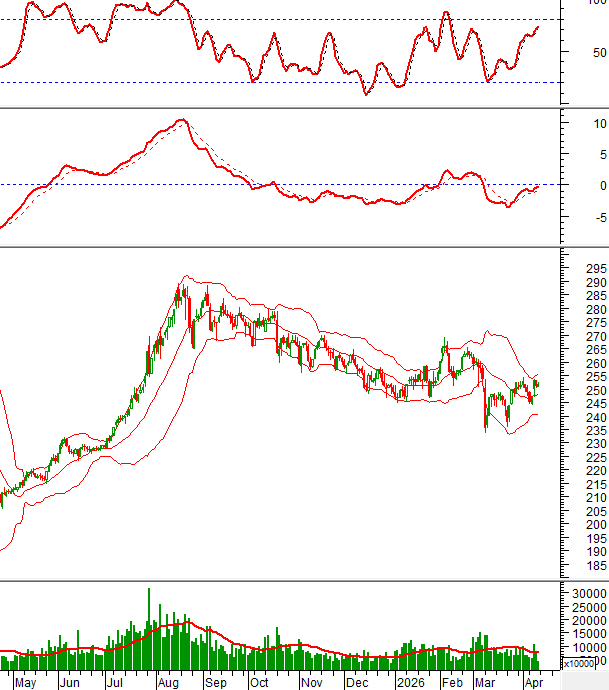Click the Feb label on the time axis
Viewport: 609px width, 690px height.
tap(452, 683)
